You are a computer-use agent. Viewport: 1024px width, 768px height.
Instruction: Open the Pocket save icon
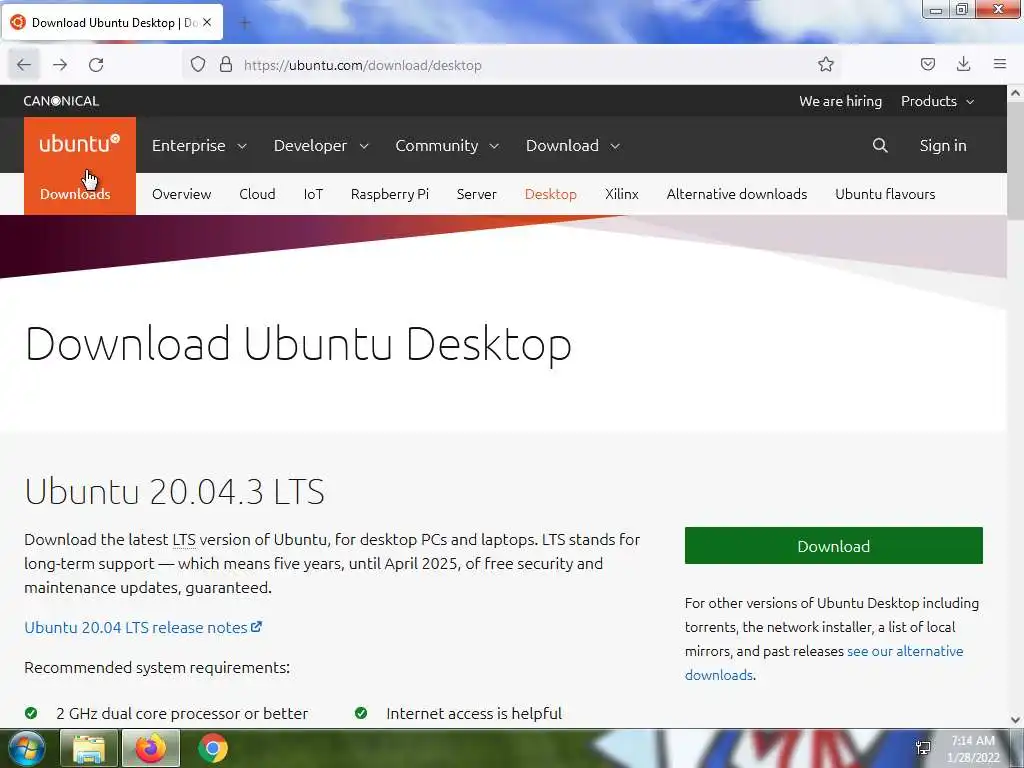927,64
